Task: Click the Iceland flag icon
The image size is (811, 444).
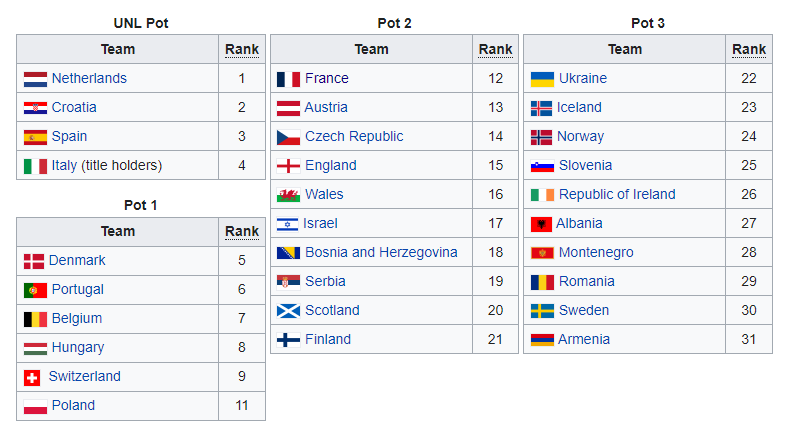Action: (542, 108)
